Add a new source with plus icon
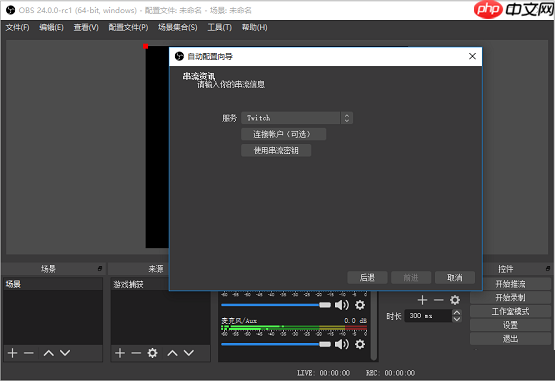The height and width of the screenshot is (381, 555). pyautogui.click(x=120, y=353)
